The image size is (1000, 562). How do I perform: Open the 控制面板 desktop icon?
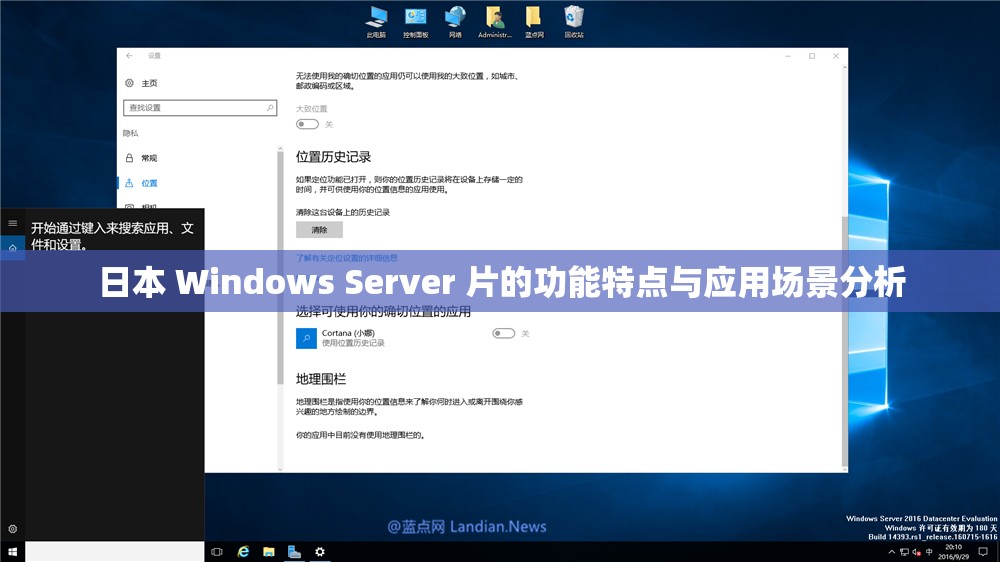tap(415, 22)
